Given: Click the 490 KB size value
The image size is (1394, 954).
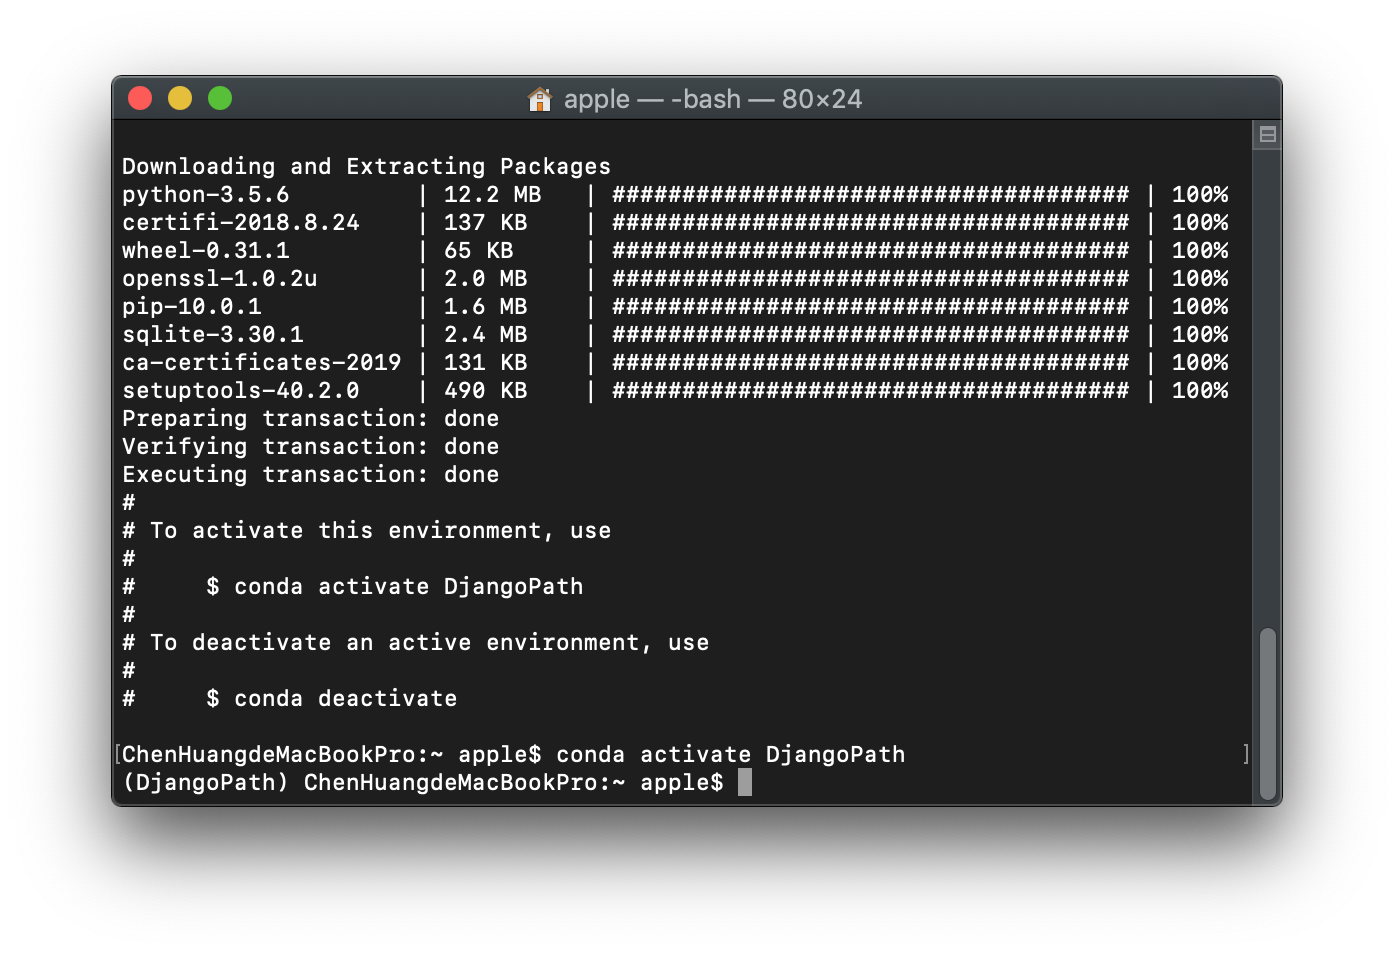Looking at the screenshot, I should tap(485, 390).
